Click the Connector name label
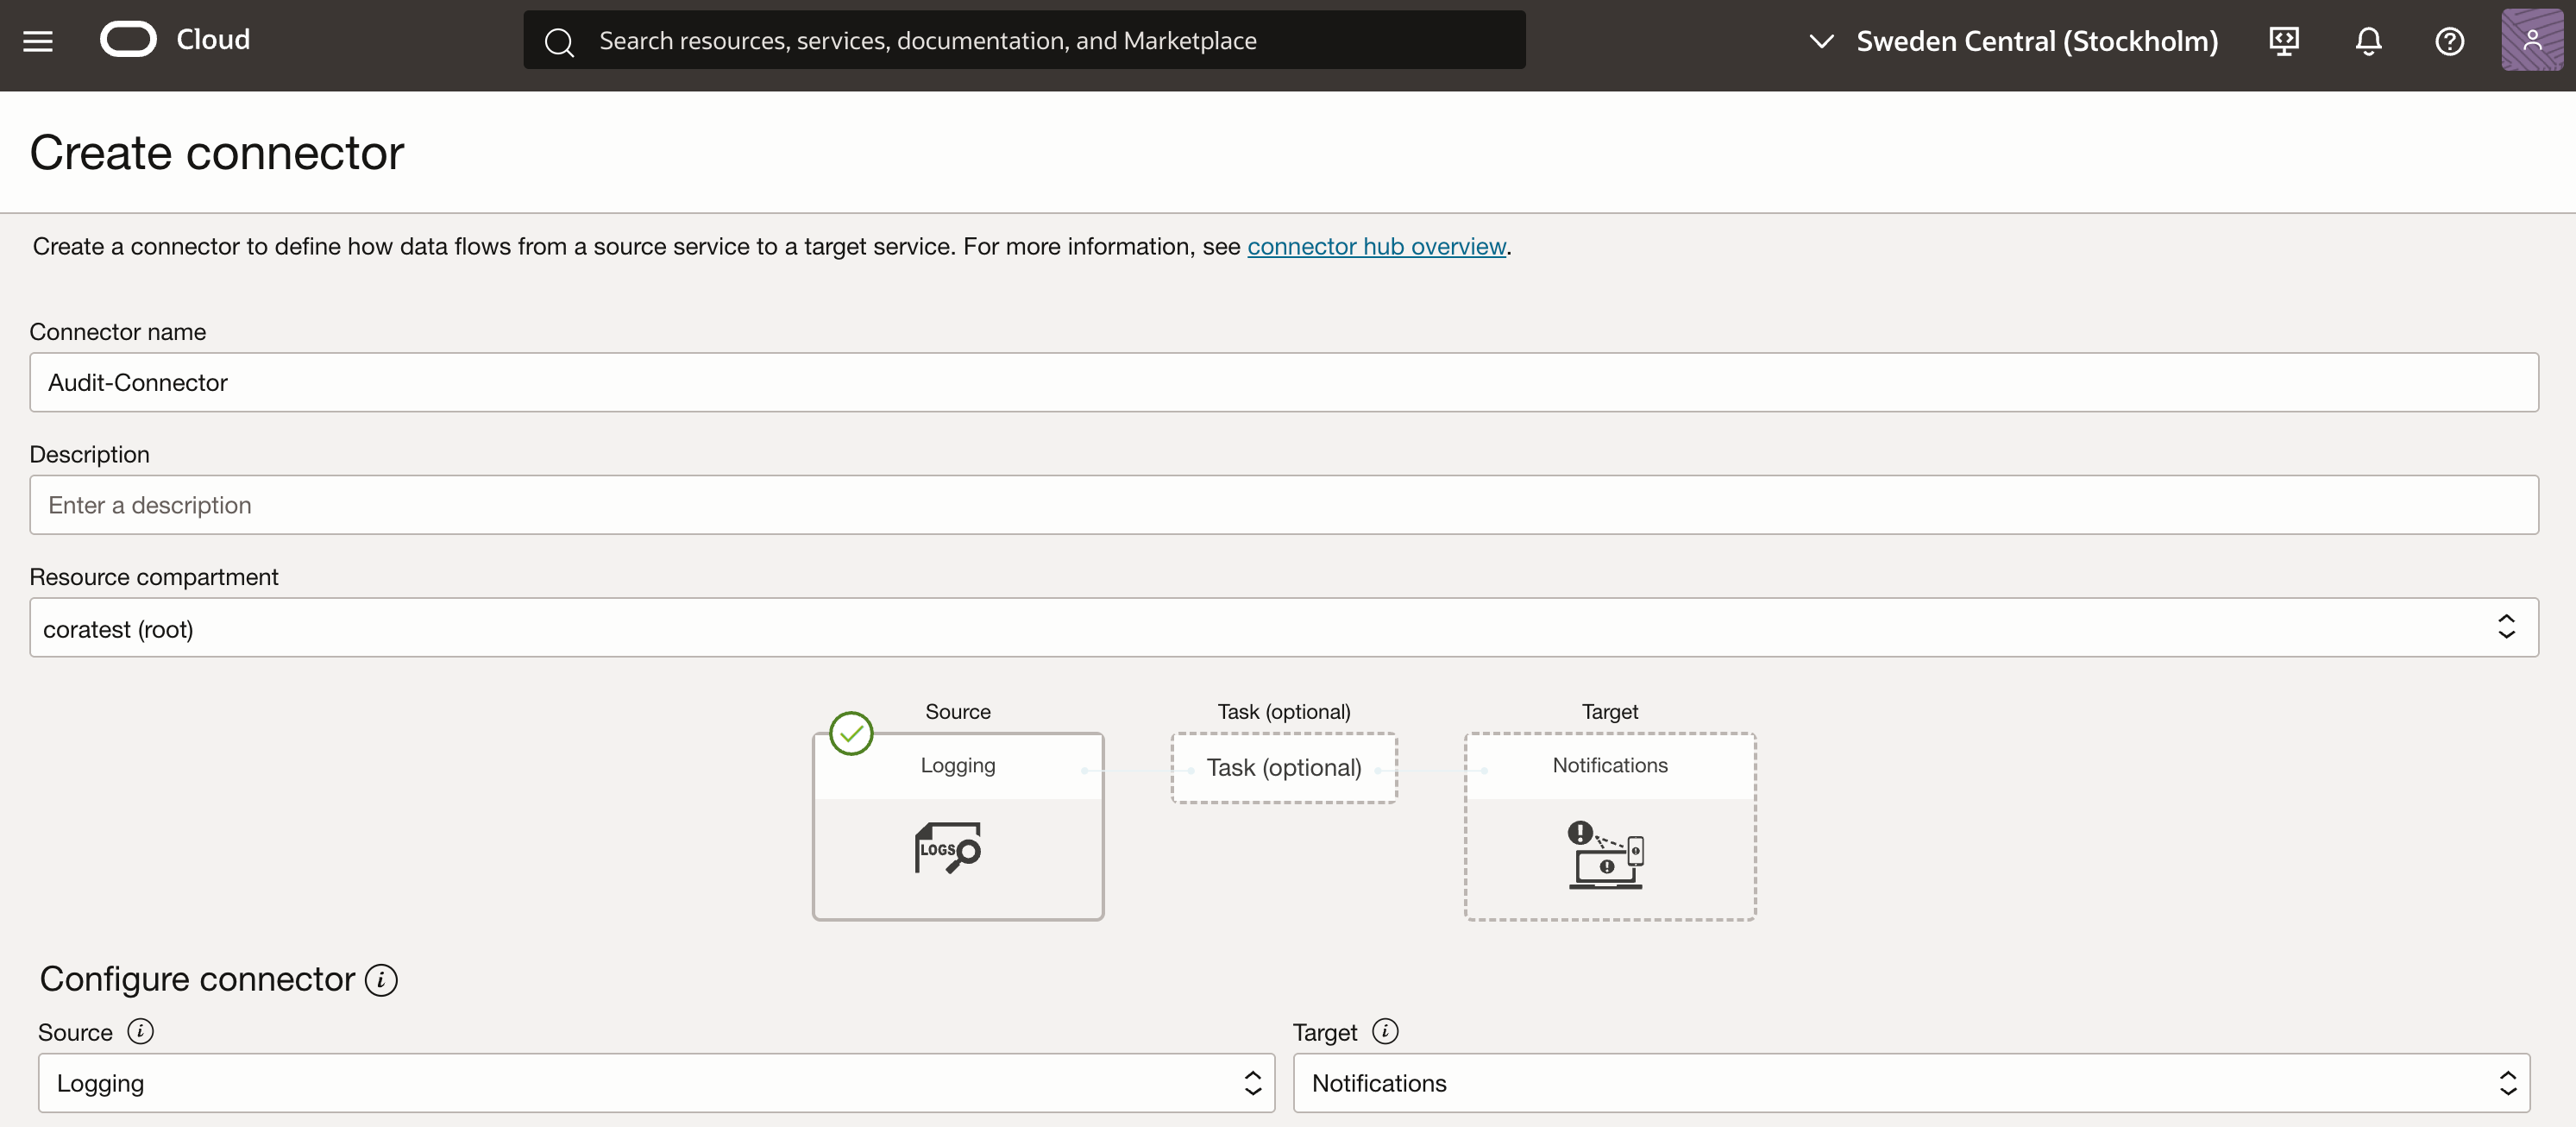Screen dimensions: 2576x1127 tap(118, 332)
